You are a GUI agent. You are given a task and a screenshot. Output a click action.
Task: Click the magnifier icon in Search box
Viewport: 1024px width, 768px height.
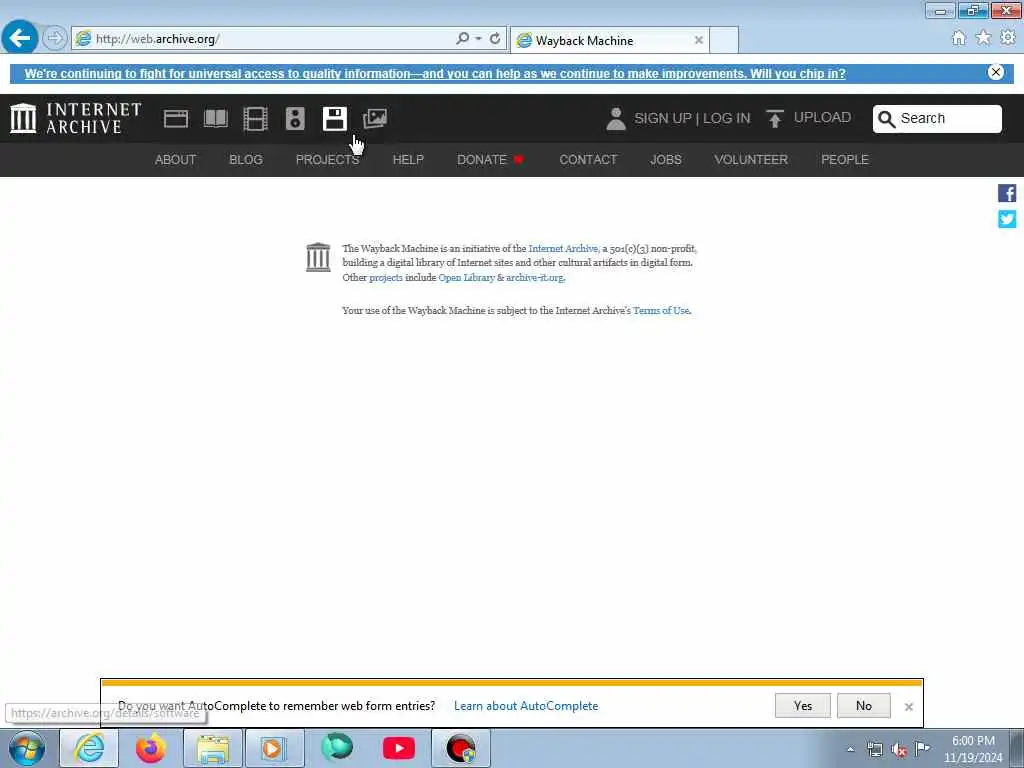coord(886,119)
